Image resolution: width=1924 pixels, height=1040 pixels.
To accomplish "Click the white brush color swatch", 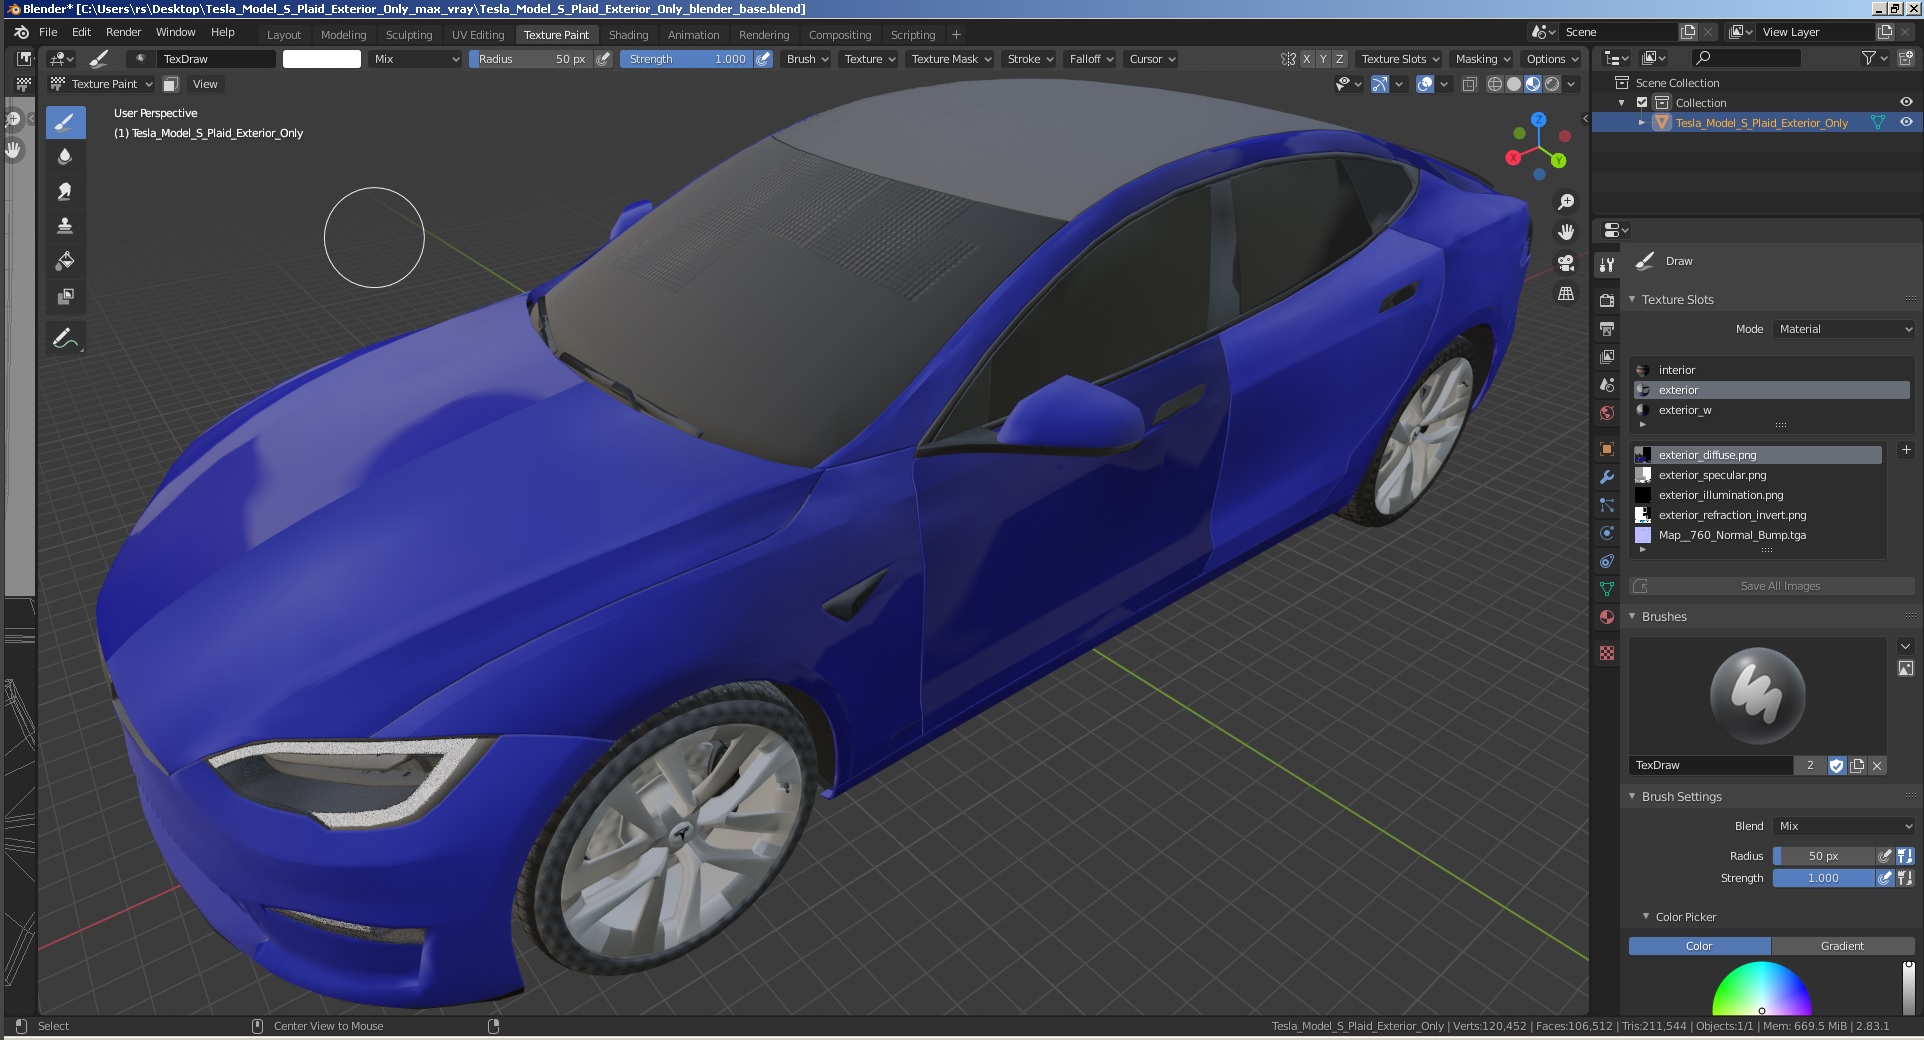I will (x=322, y=59).
